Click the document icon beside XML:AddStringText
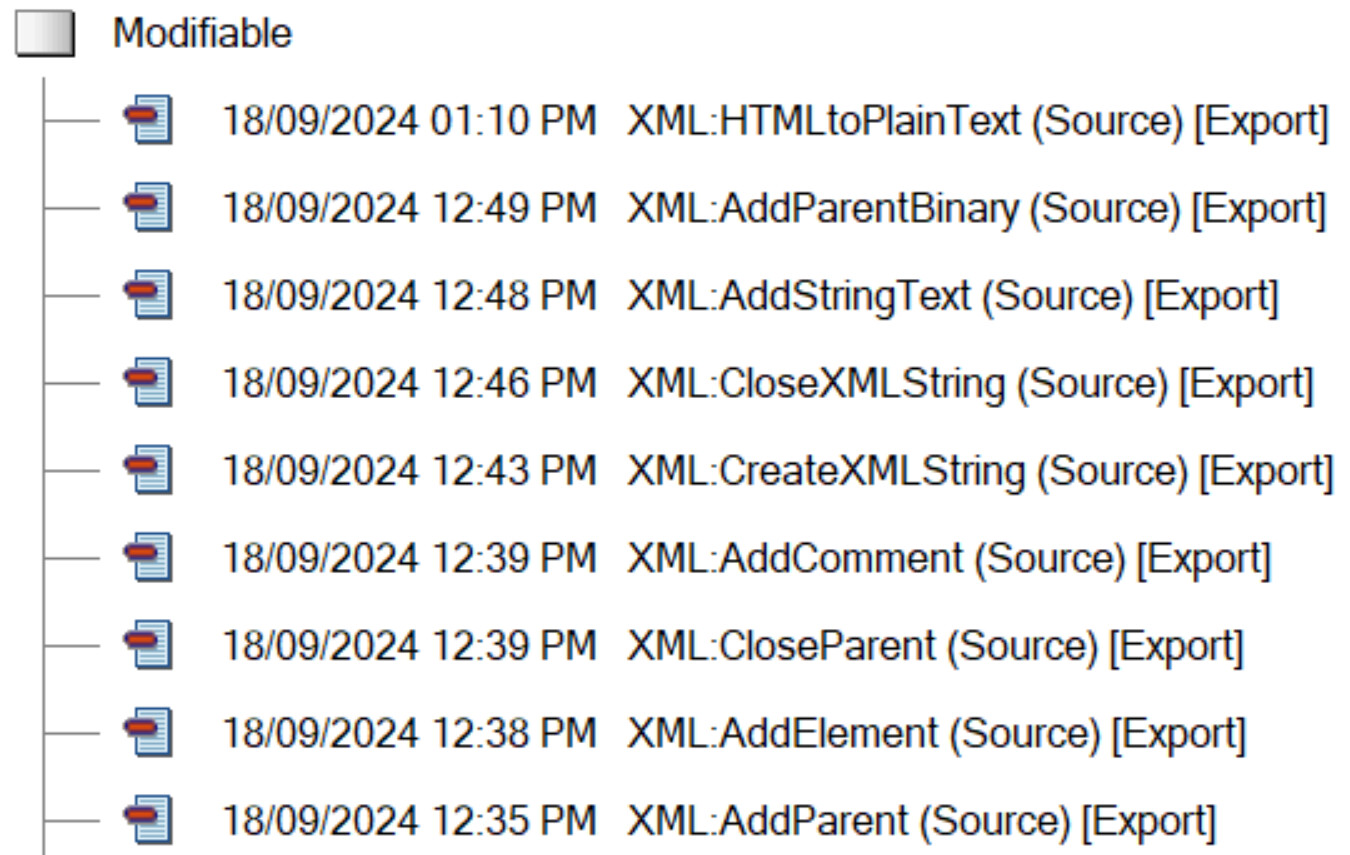The width and height of the screenshot is (1350, 855). click(x=149, y=296)
